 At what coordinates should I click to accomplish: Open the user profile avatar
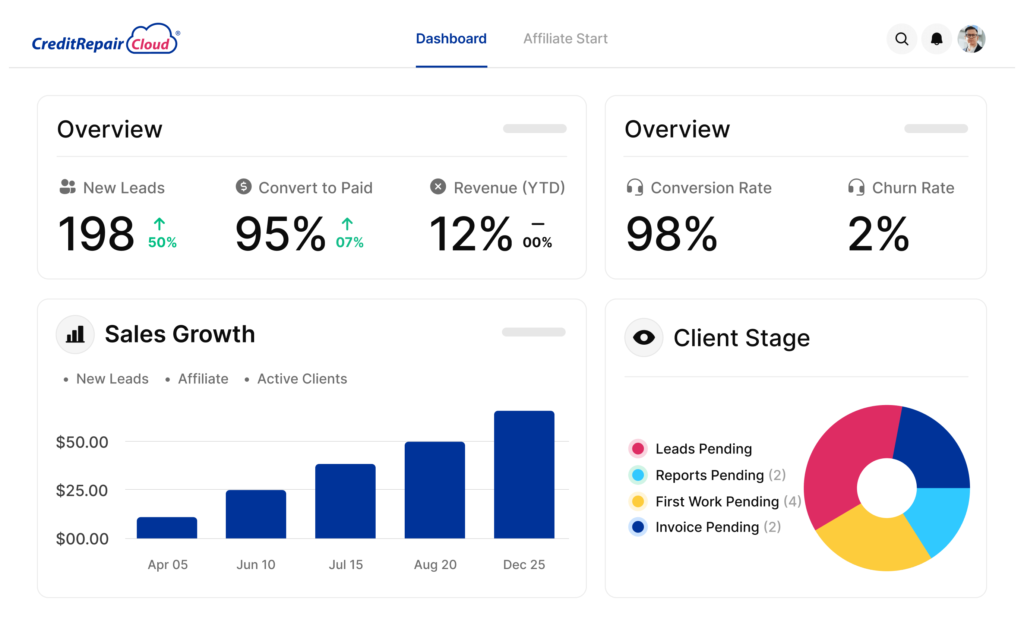tap(971, 39)
